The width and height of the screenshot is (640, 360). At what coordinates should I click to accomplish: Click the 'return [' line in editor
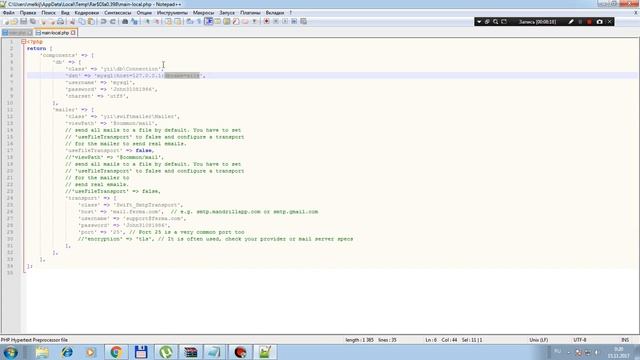click(x=40, y=49)
